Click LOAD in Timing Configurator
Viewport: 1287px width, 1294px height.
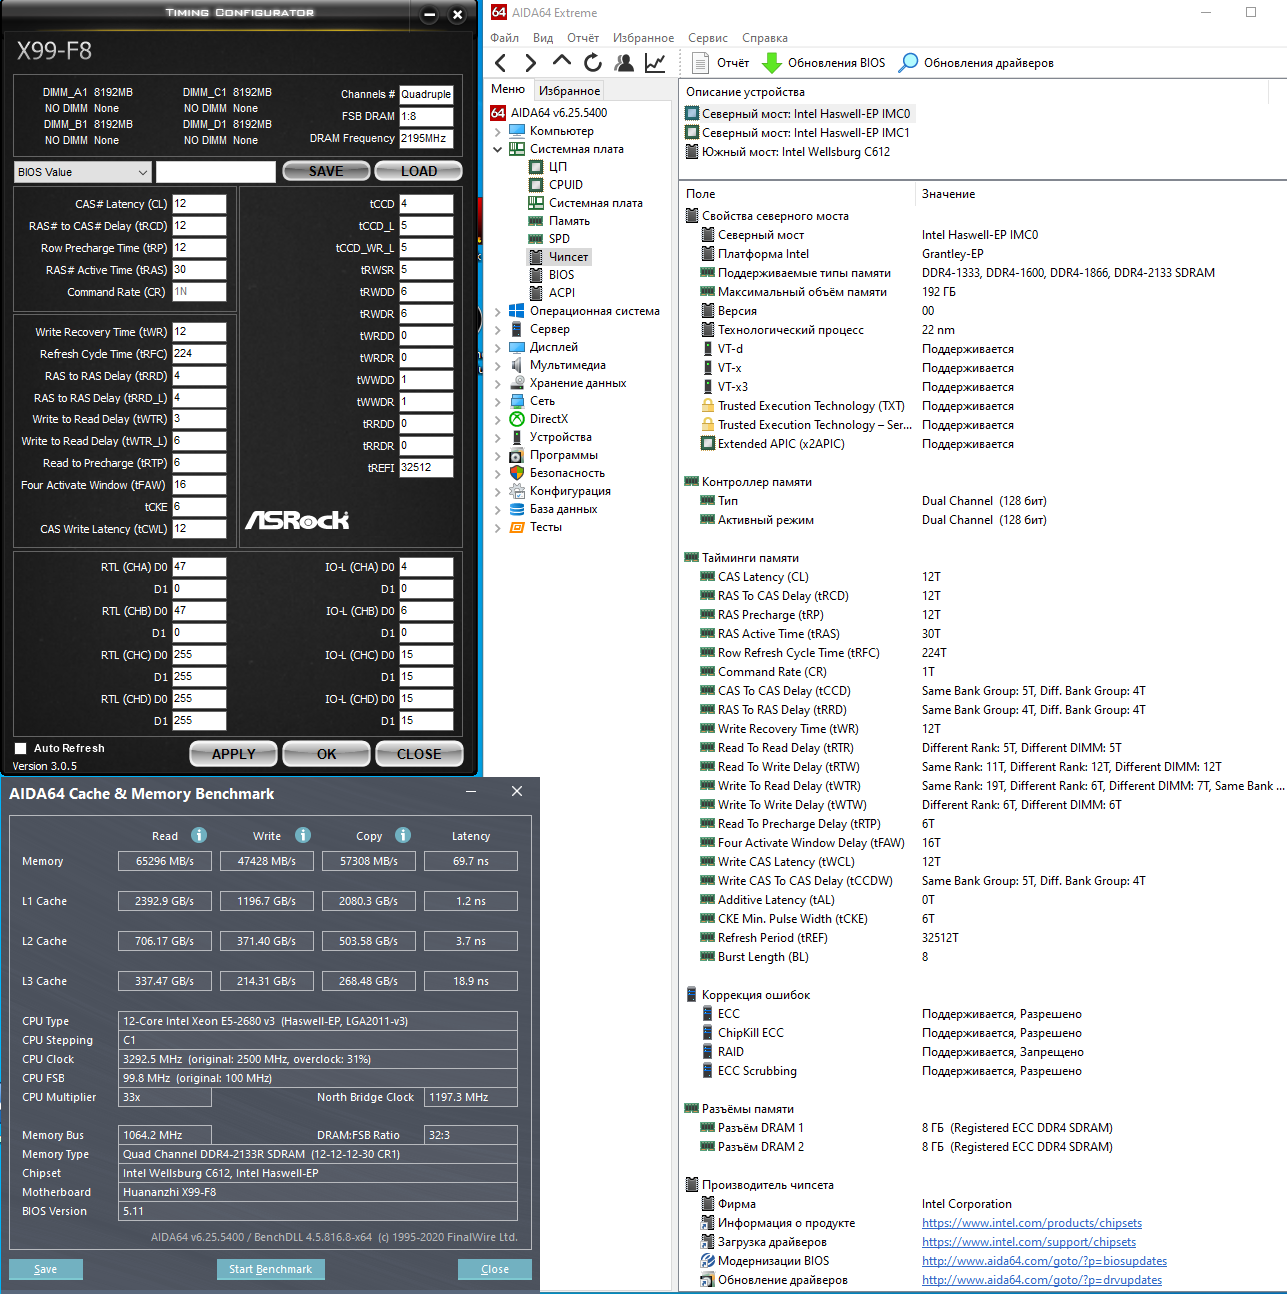419,171
